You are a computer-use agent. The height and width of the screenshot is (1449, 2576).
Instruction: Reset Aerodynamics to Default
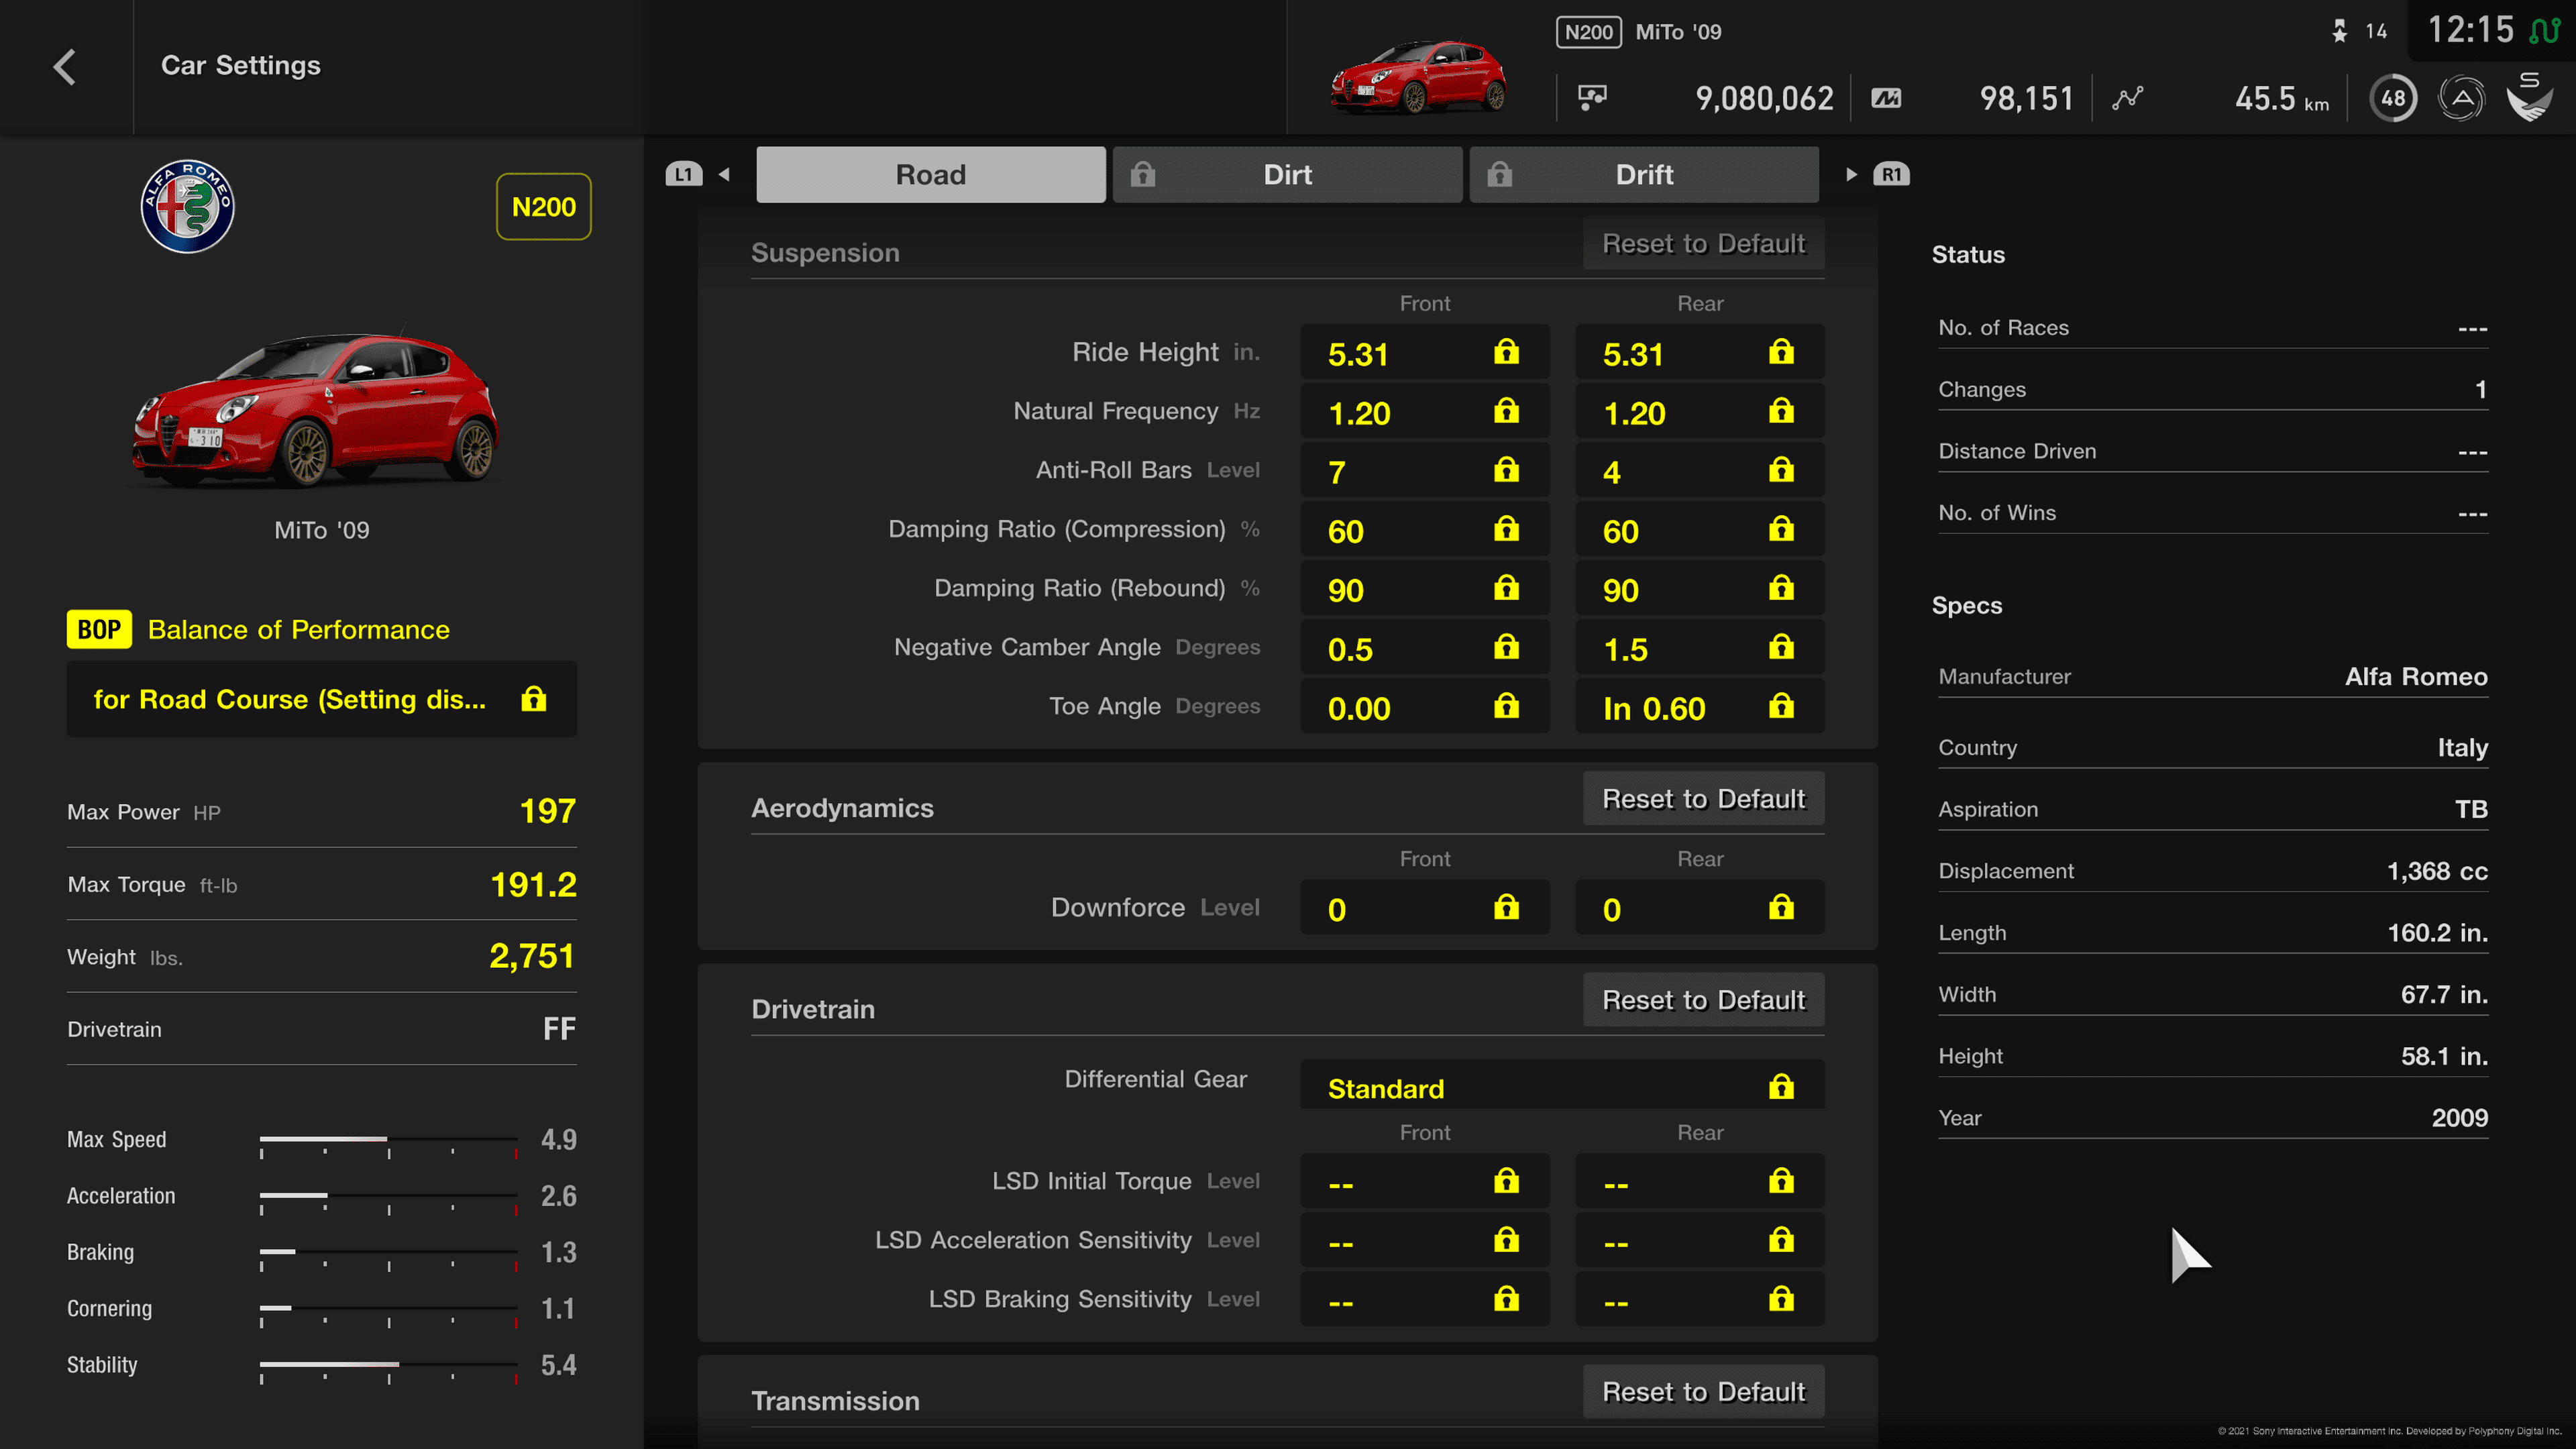tap(1703, 798)
